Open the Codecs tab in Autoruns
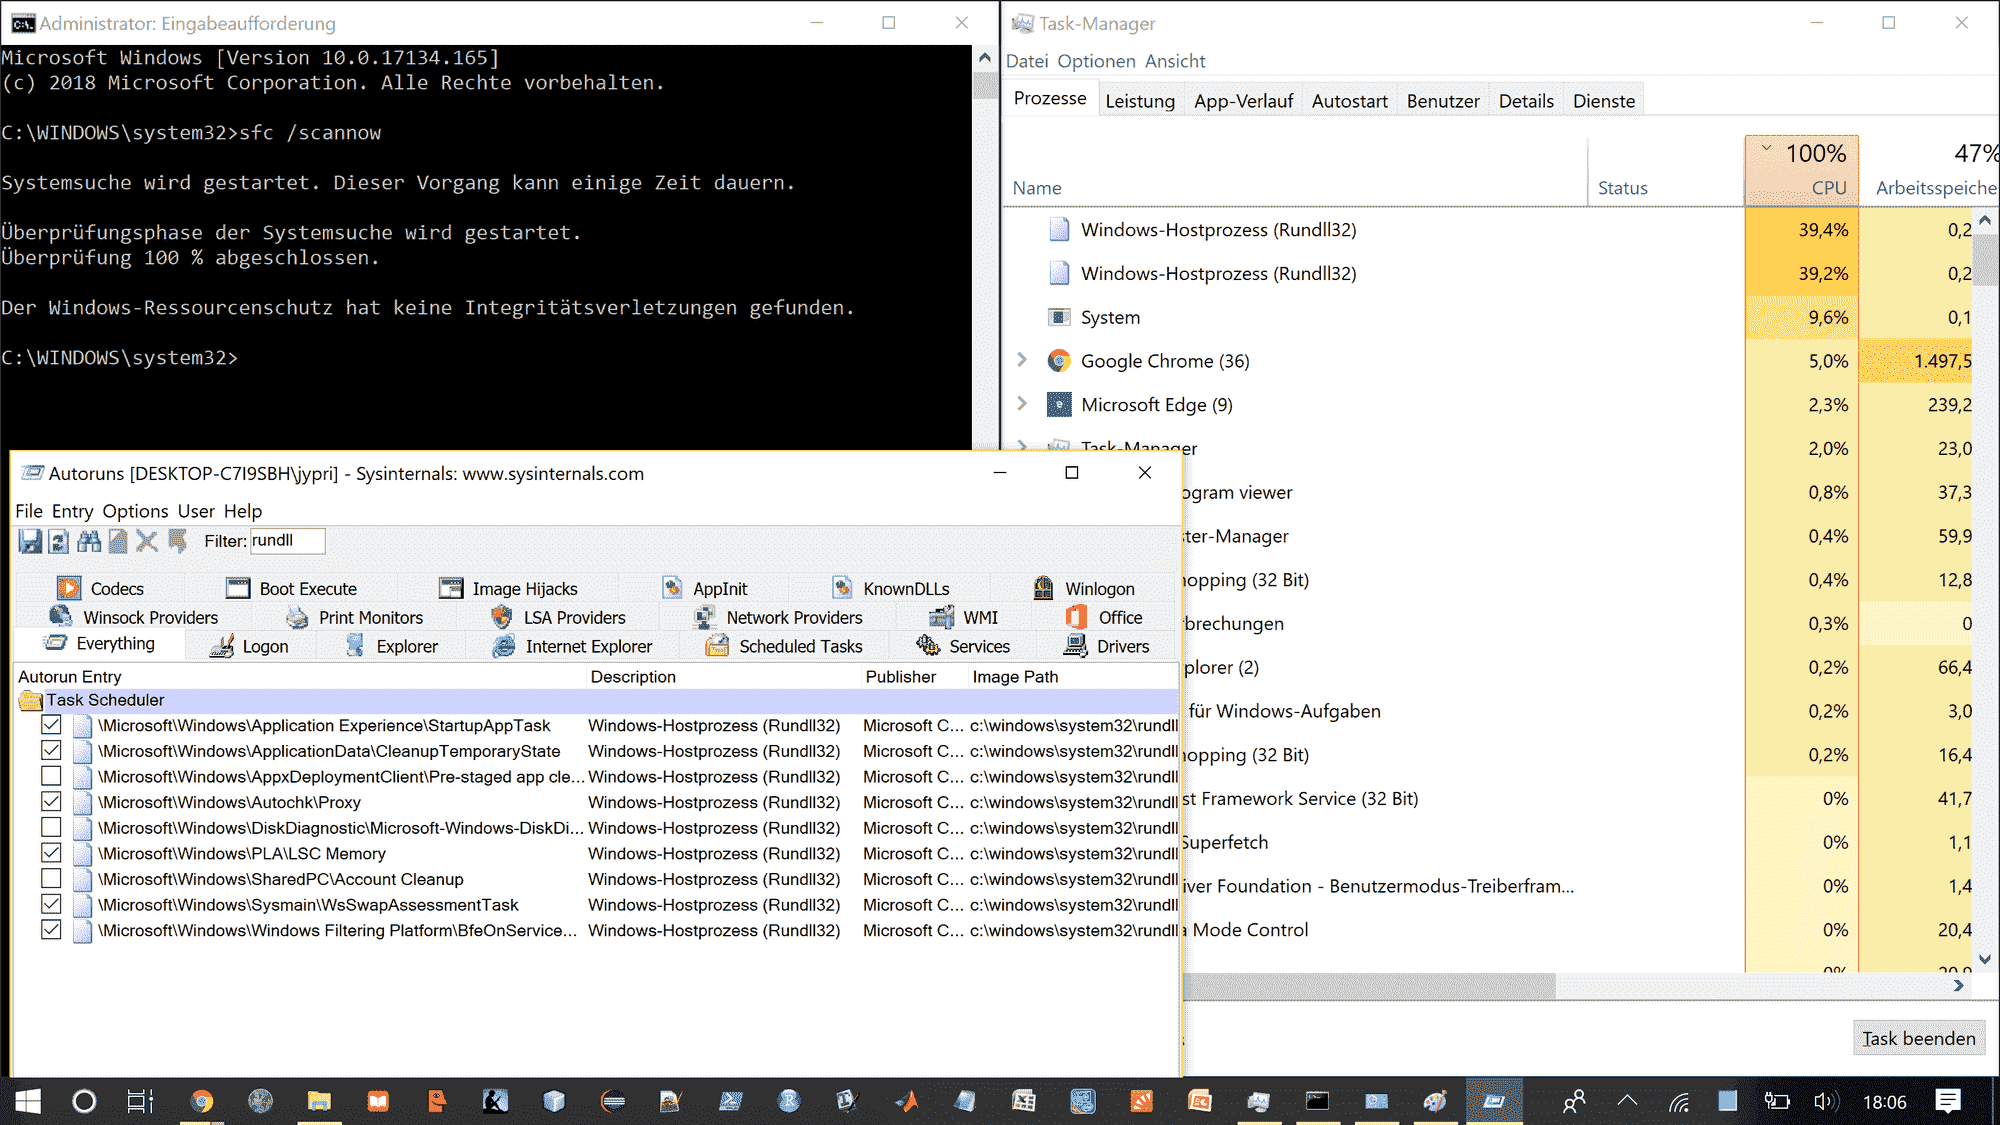Image resolution: width=2000 pixels, height=1125 pixels. click(100, 588)
